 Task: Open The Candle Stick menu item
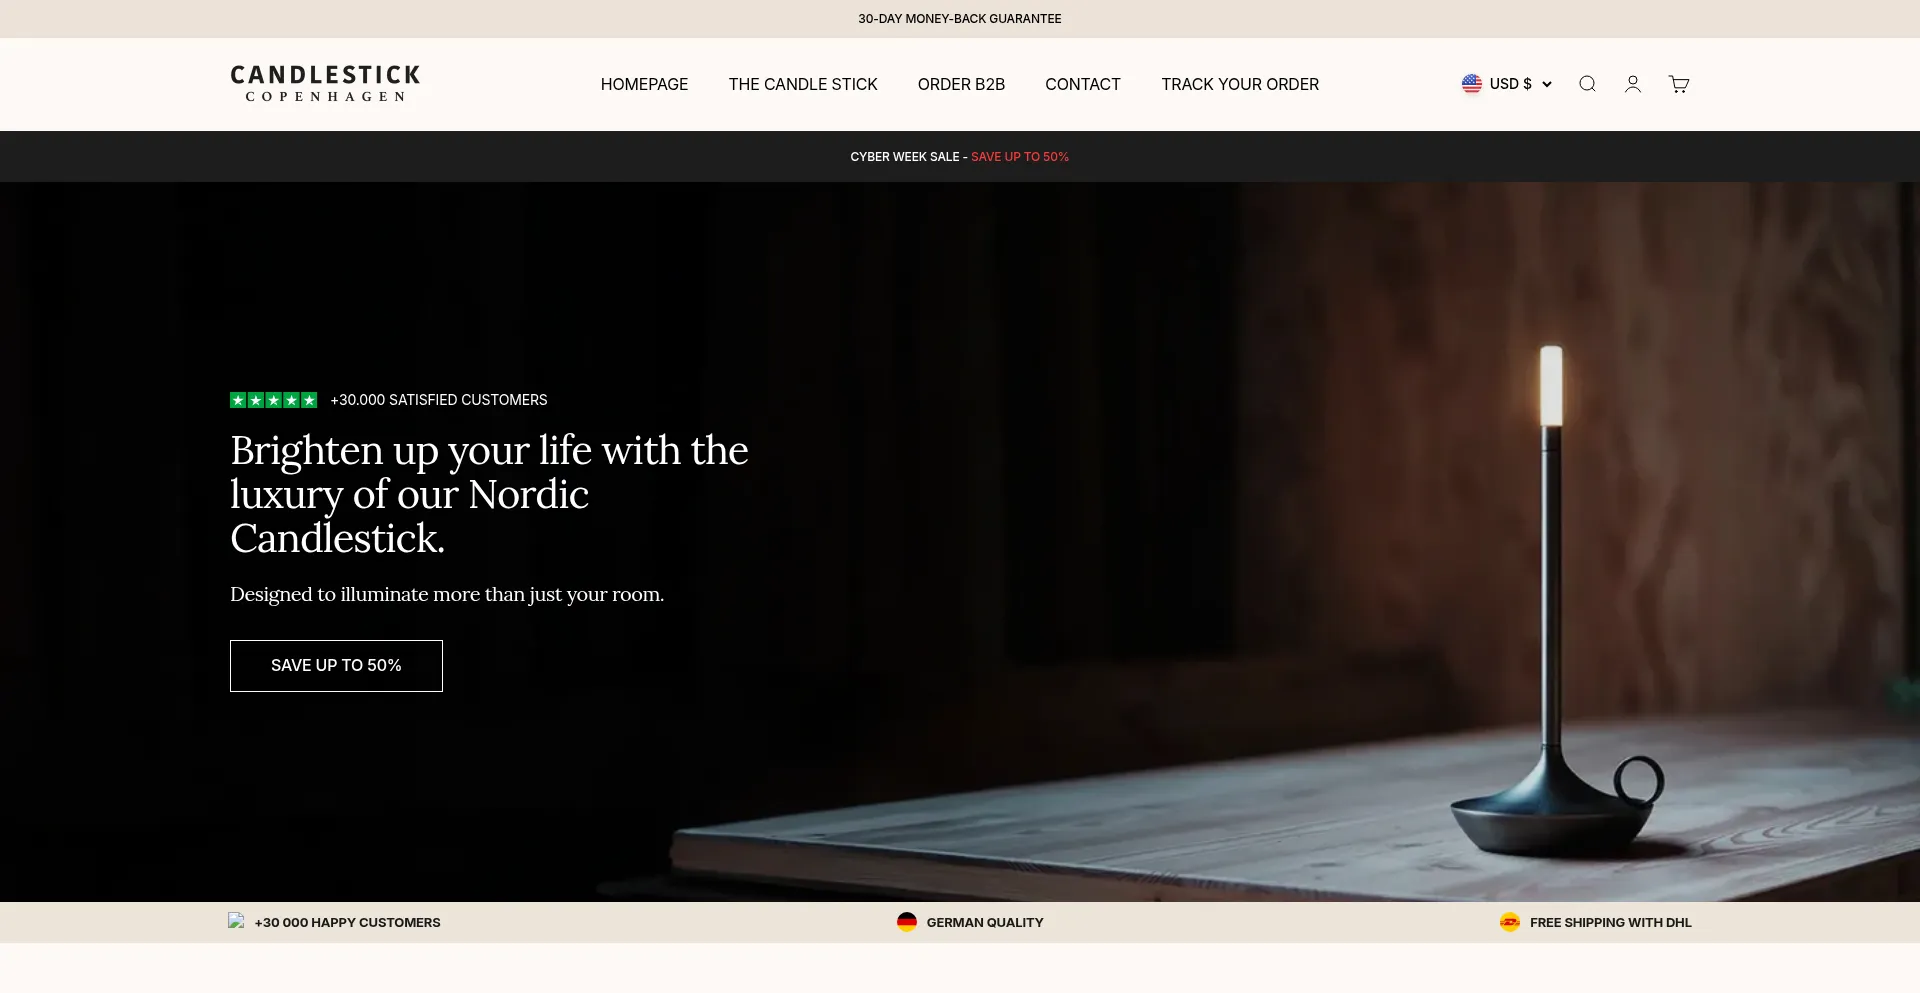coord(803,84)
